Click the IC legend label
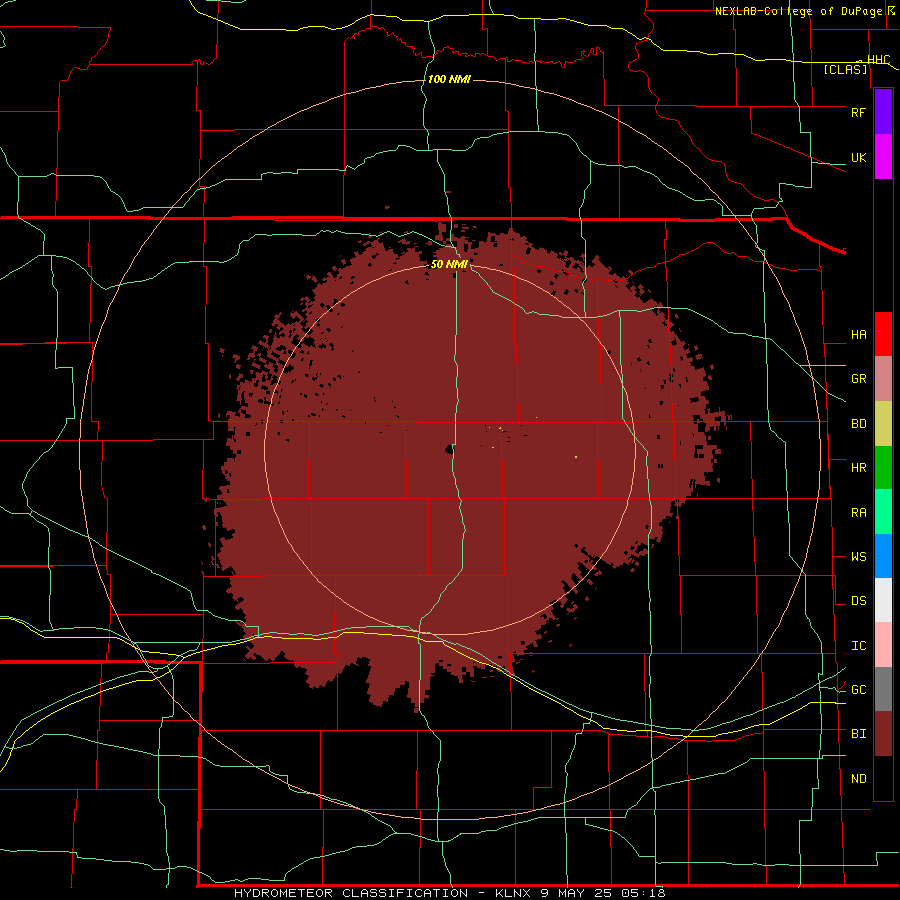900x900 pixels. [x=858, y=646]
